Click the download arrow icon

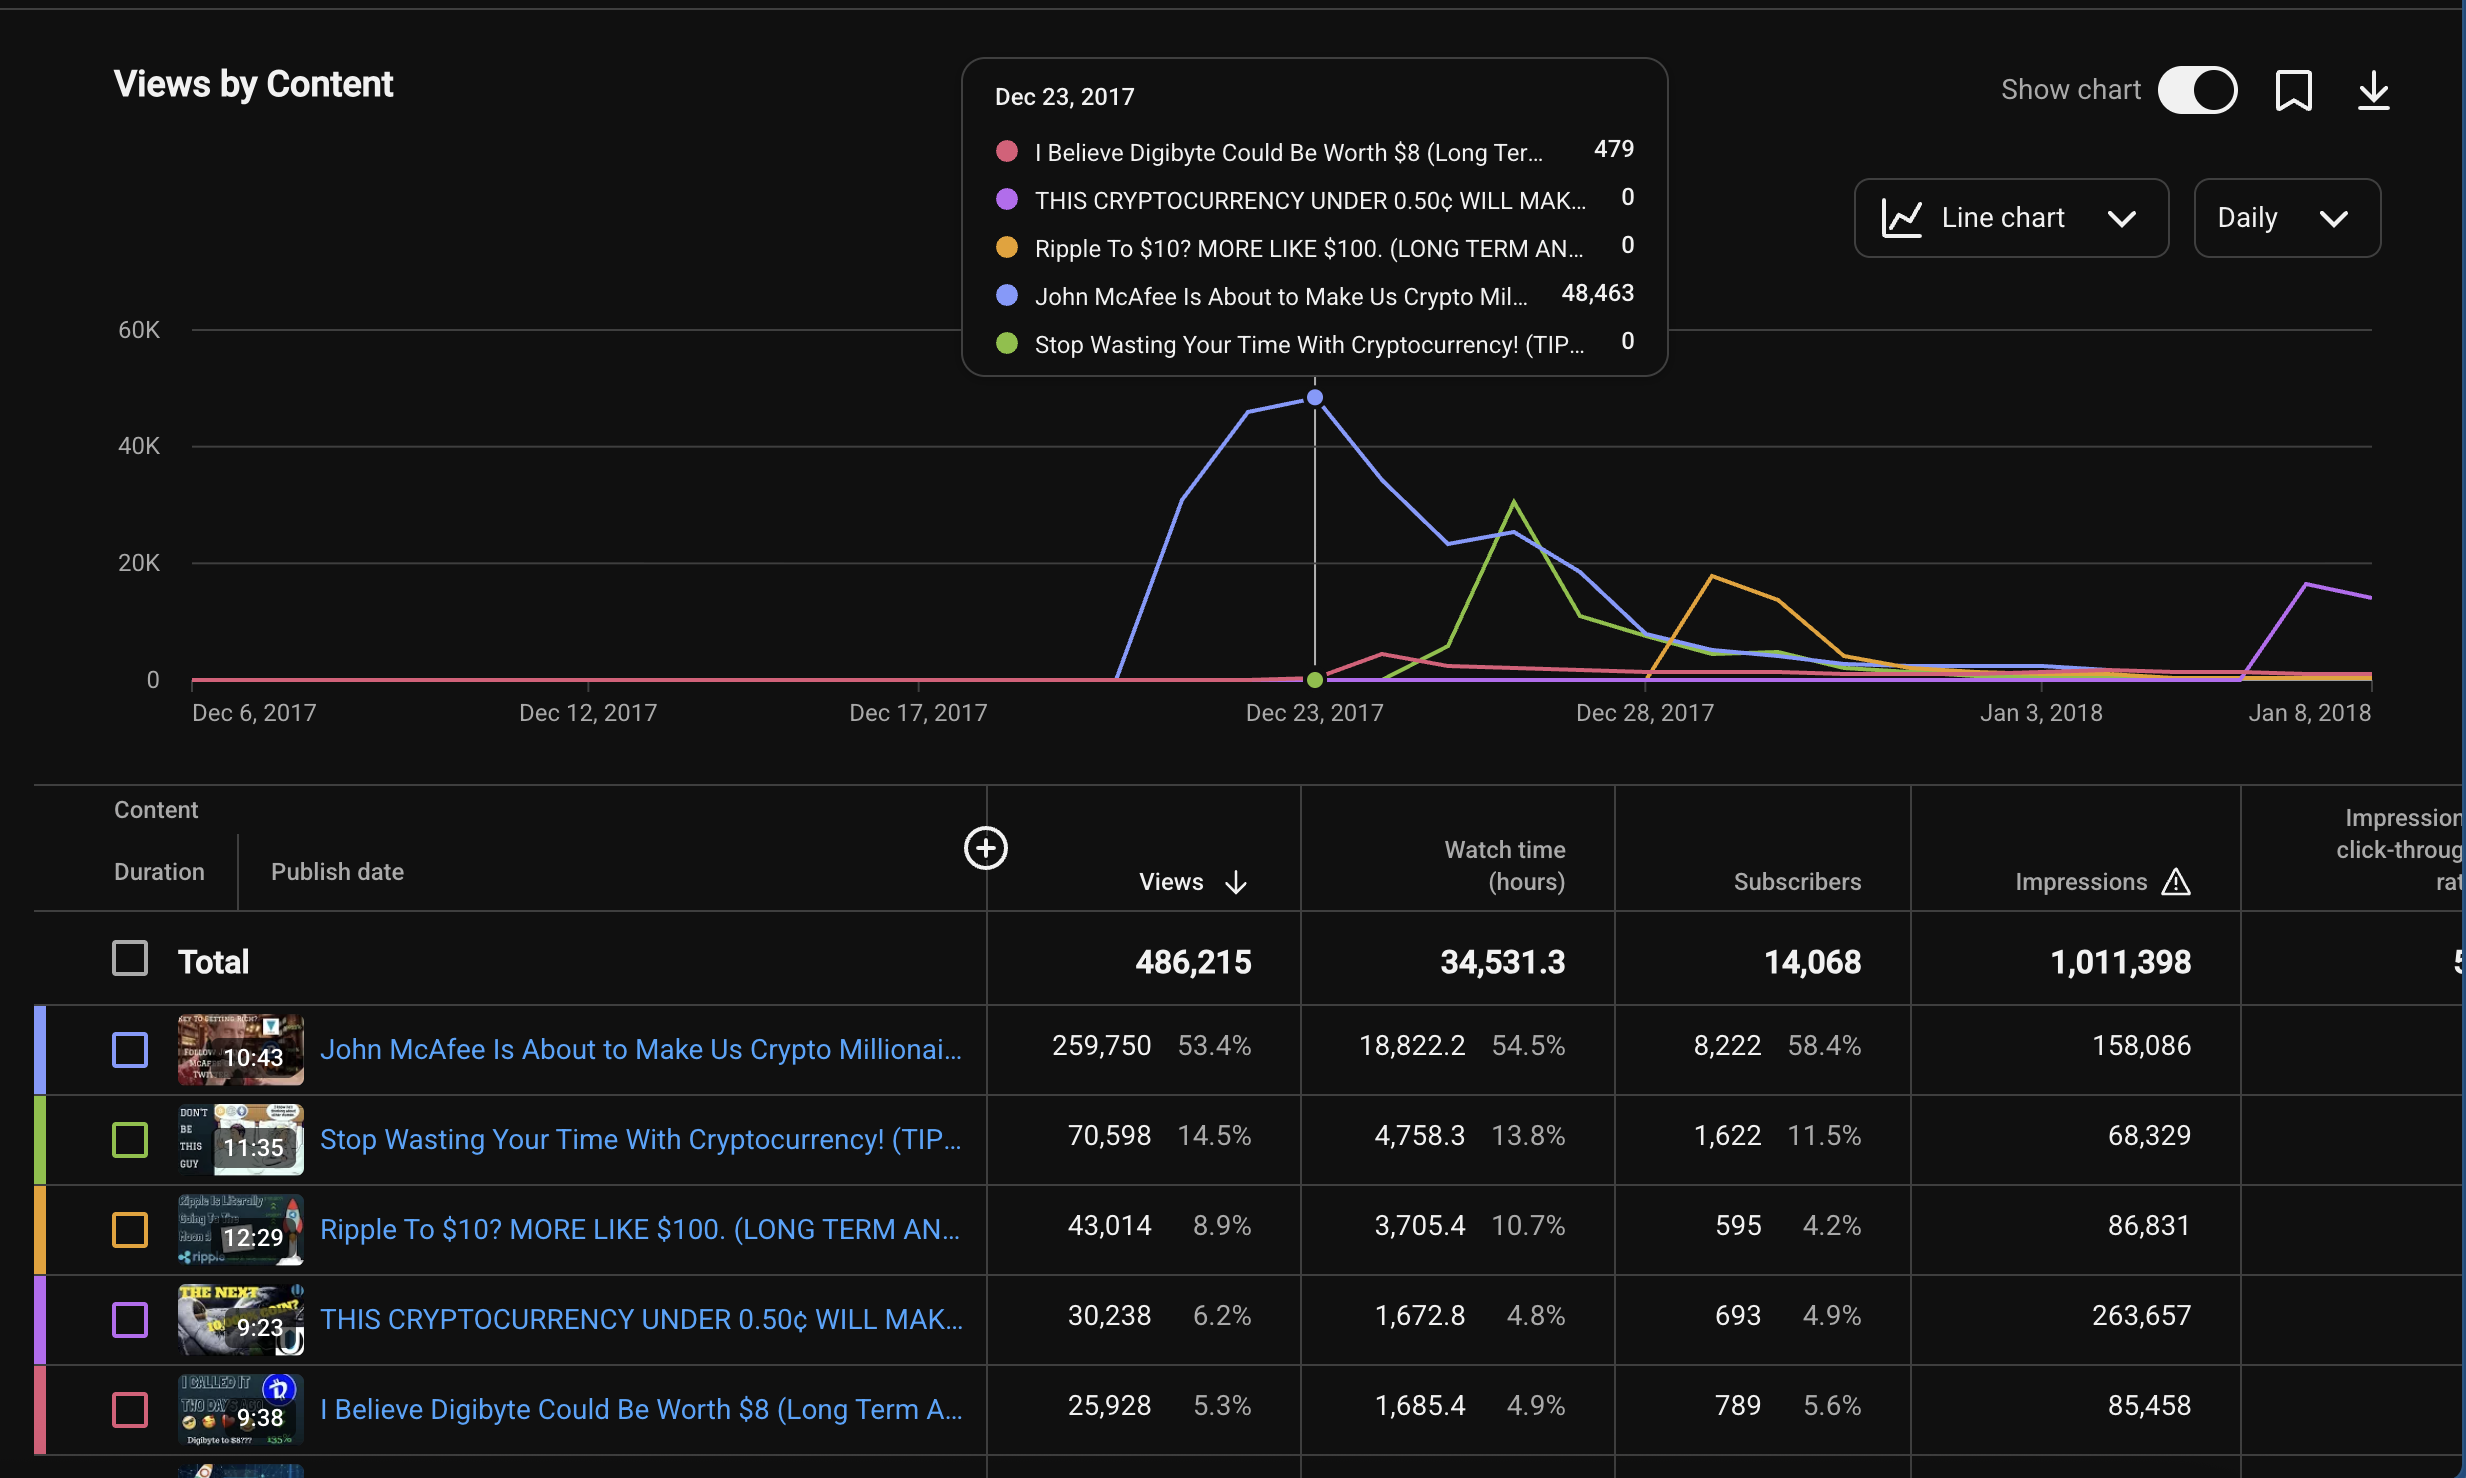tap(2374, 90)
